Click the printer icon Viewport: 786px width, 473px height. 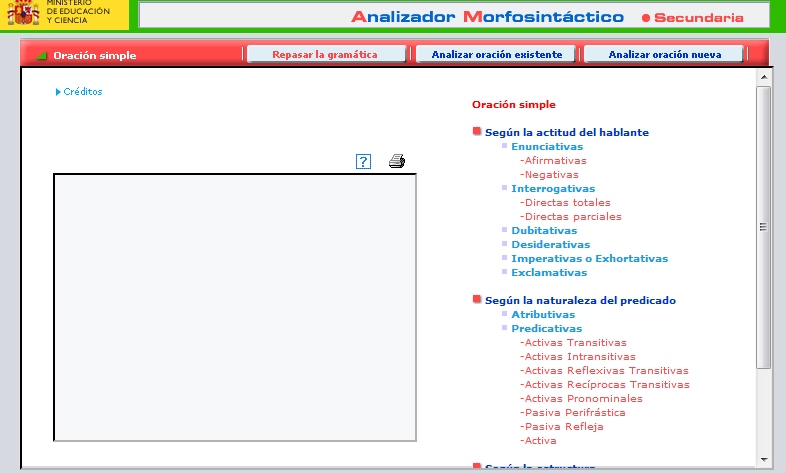click(396, 162)
